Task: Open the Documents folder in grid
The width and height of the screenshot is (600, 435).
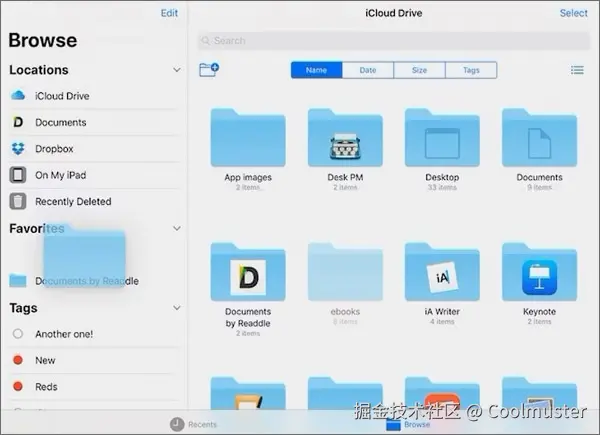Action: pyautogui.click(x=540, y=138)
